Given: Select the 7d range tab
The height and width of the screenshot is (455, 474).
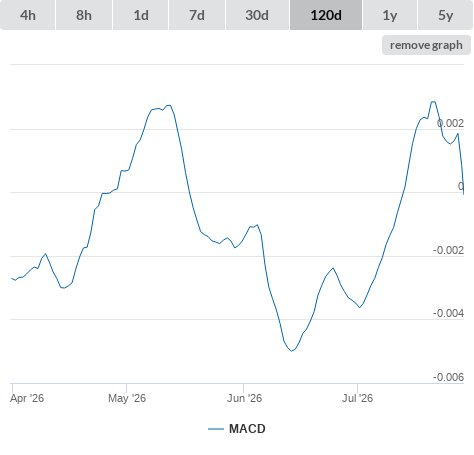Looking at the screenshot, I should click(x=197, y=15).
